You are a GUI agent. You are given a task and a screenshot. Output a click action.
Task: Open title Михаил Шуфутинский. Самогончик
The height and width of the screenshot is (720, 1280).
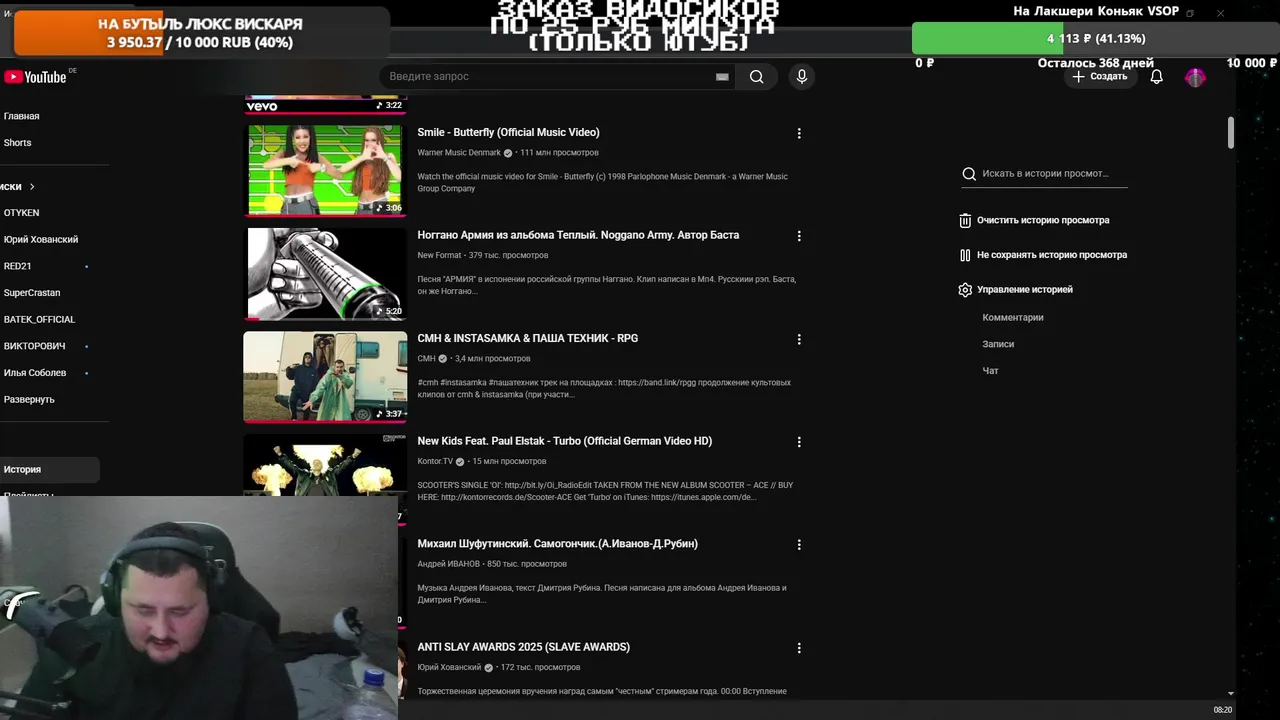coord(557,545)
